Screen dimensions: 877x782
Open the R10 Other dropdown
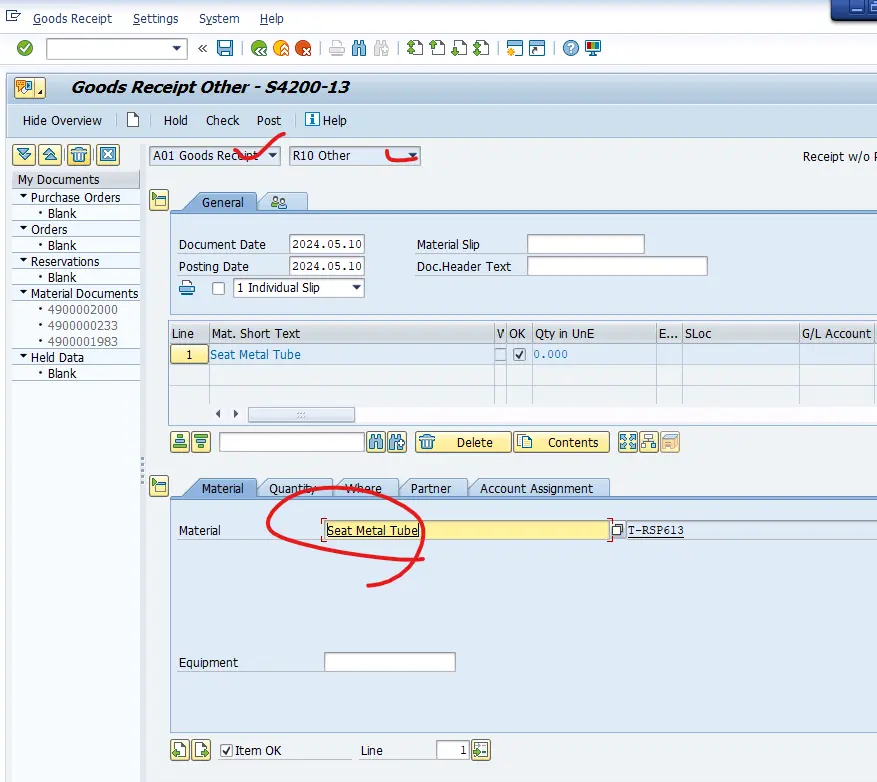pyautogui.click(x=412, y=156)
